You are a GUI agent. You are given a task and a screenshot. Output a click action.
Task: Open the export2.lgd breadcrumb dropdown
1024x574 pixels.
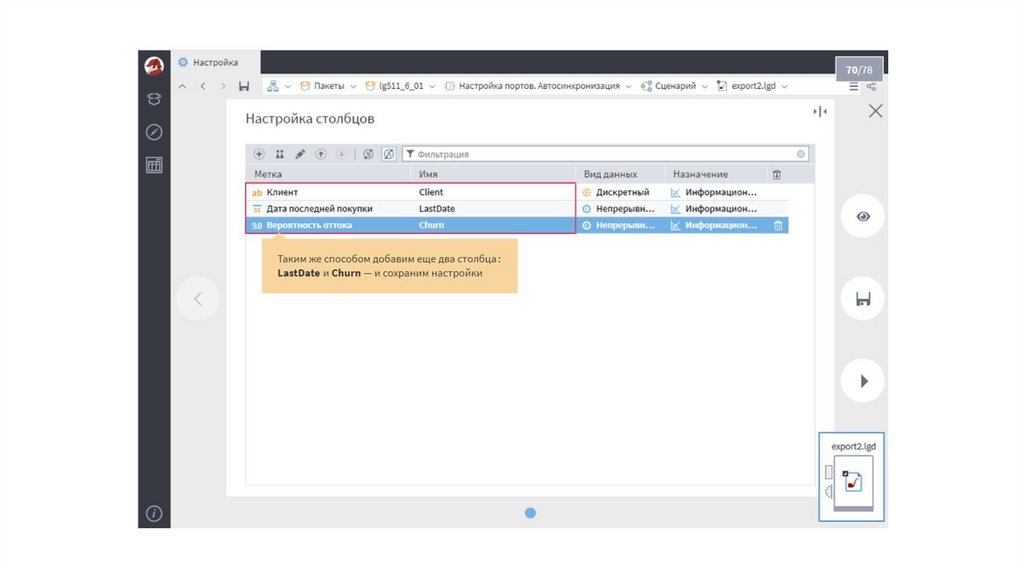tap(784, 87)
